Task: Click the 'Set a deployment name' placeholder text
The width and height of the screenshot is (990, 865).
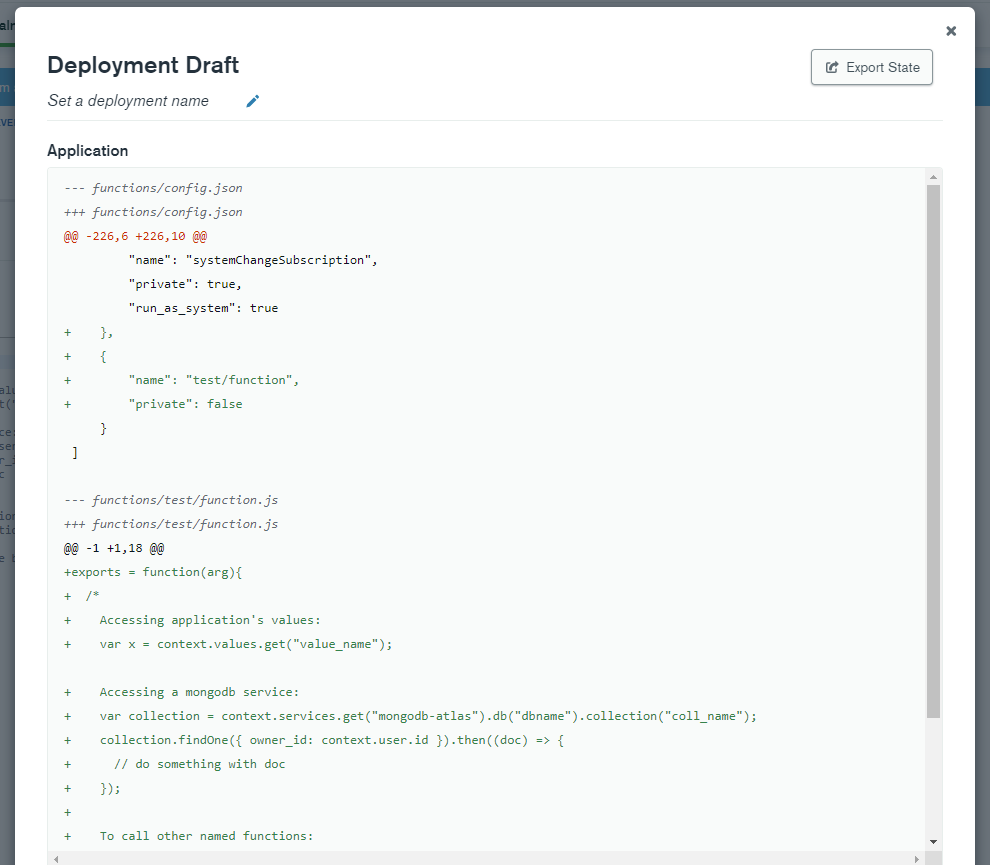Action: pyautogui.click(x=128, y=101)
